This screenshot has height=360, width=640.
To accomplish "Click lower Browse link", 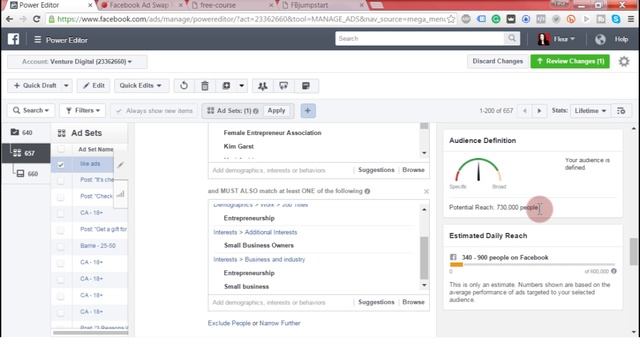I will coord(413,302).
